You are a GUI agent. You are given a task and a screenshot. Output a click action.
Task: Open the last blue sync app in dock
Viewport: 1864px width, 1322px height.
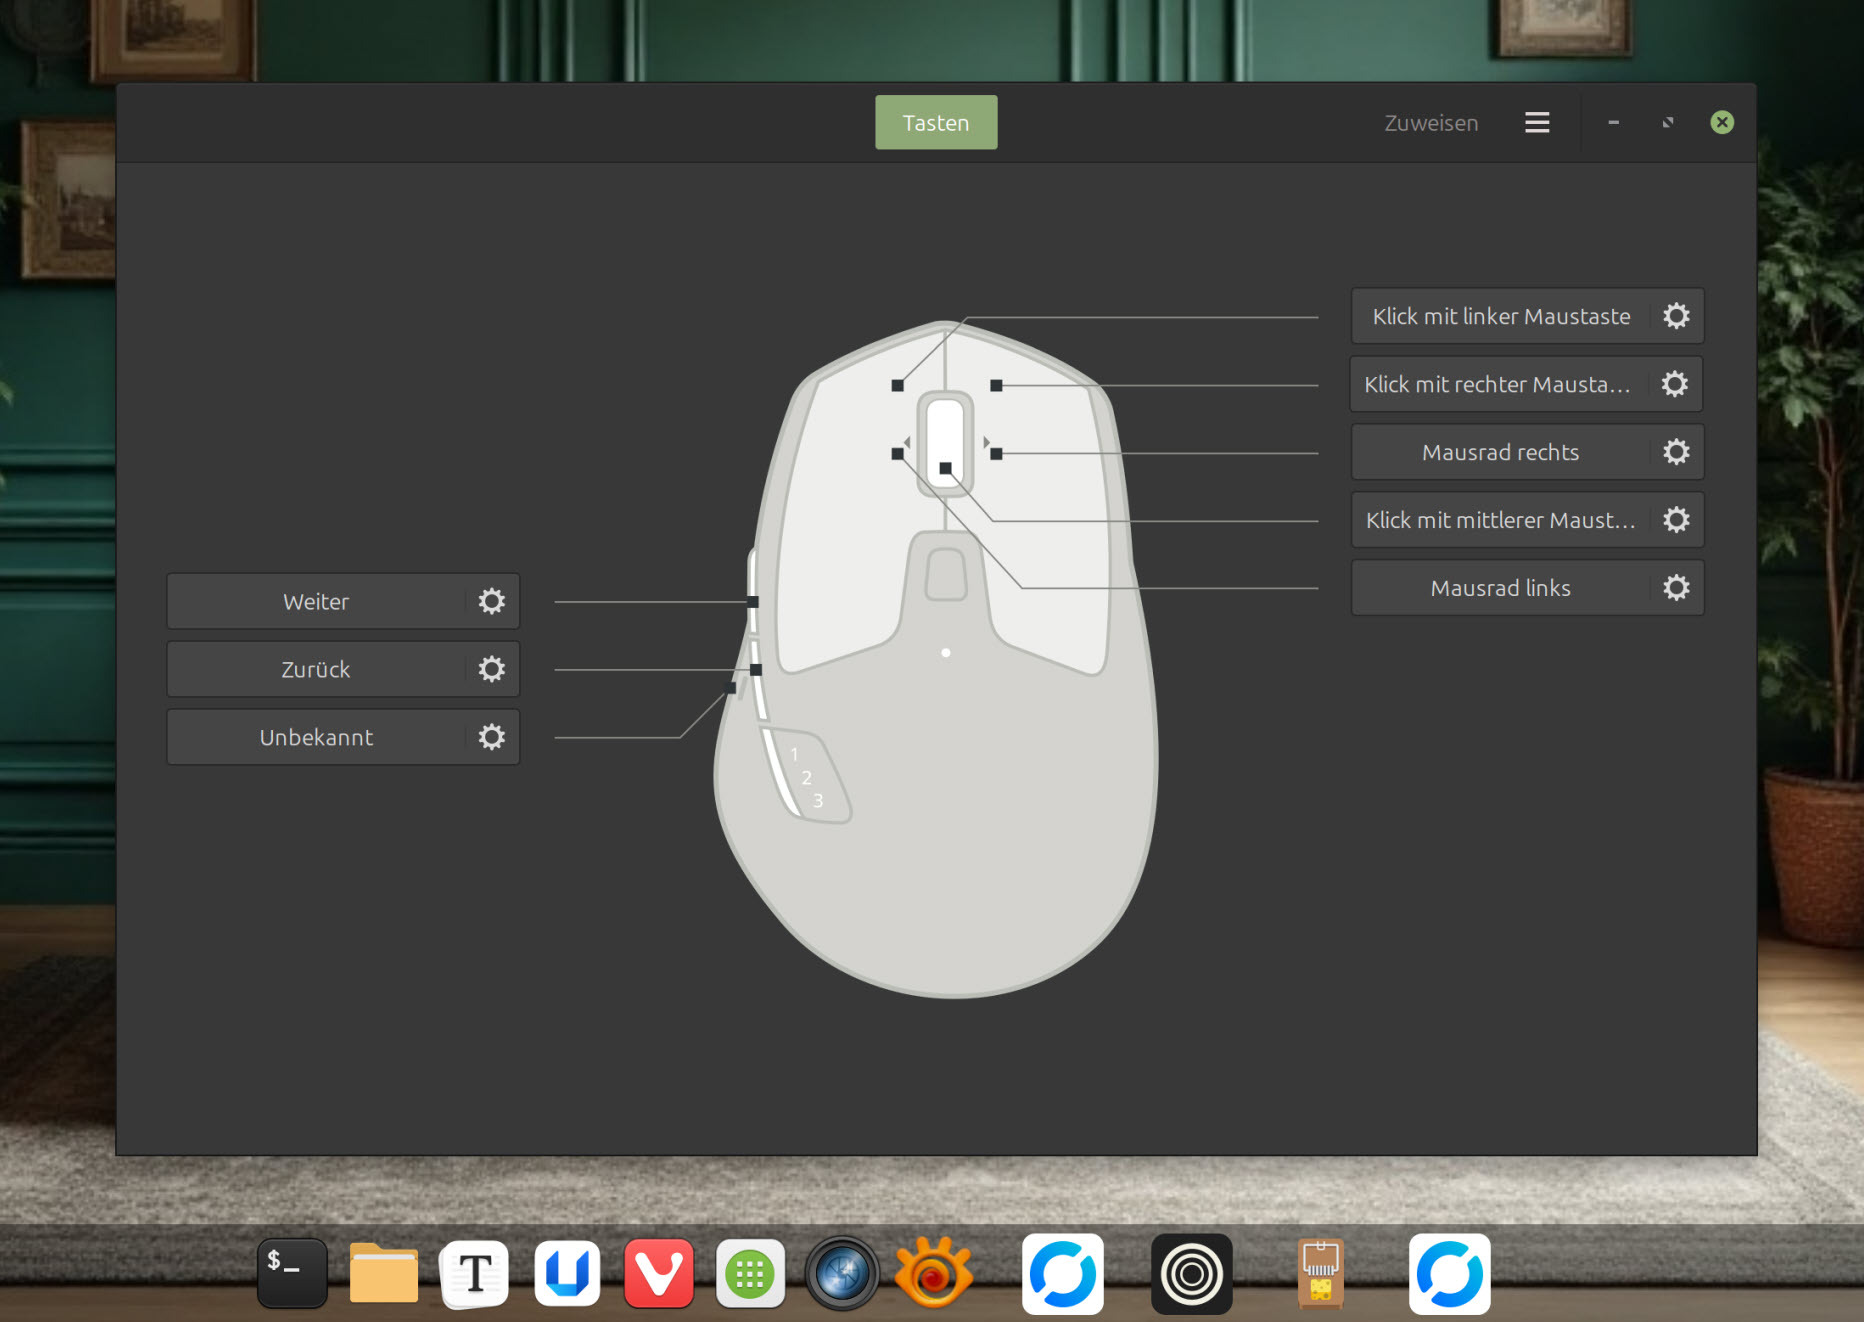(x=1450, y=1273)
